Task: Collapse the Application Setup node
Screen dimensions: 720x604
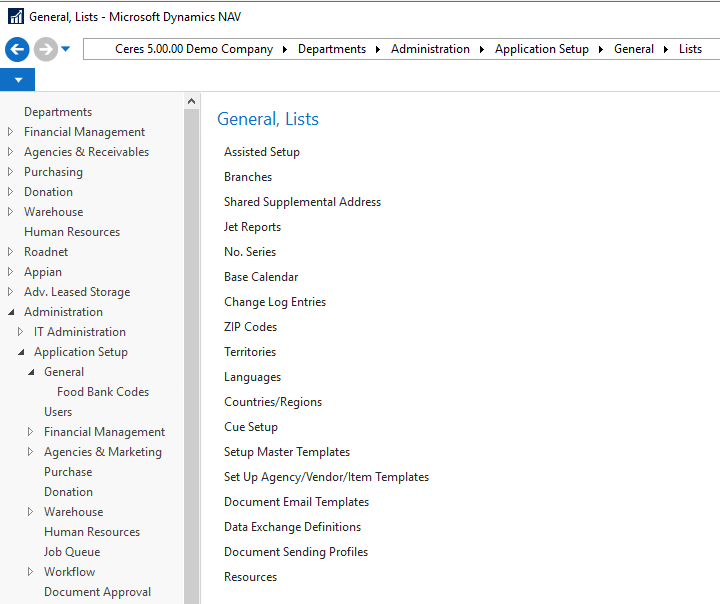Action: tap(21, 352)
